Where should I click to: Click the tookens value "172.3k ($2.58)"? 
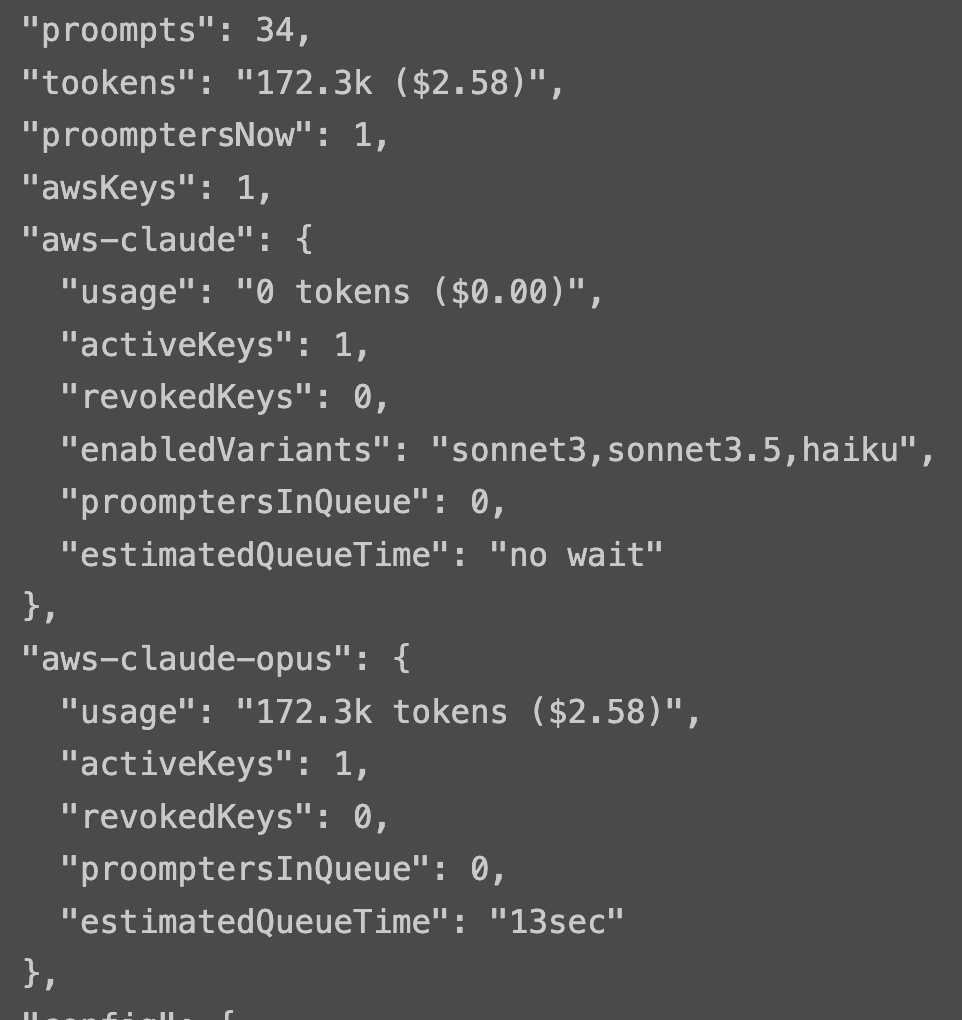391,83
